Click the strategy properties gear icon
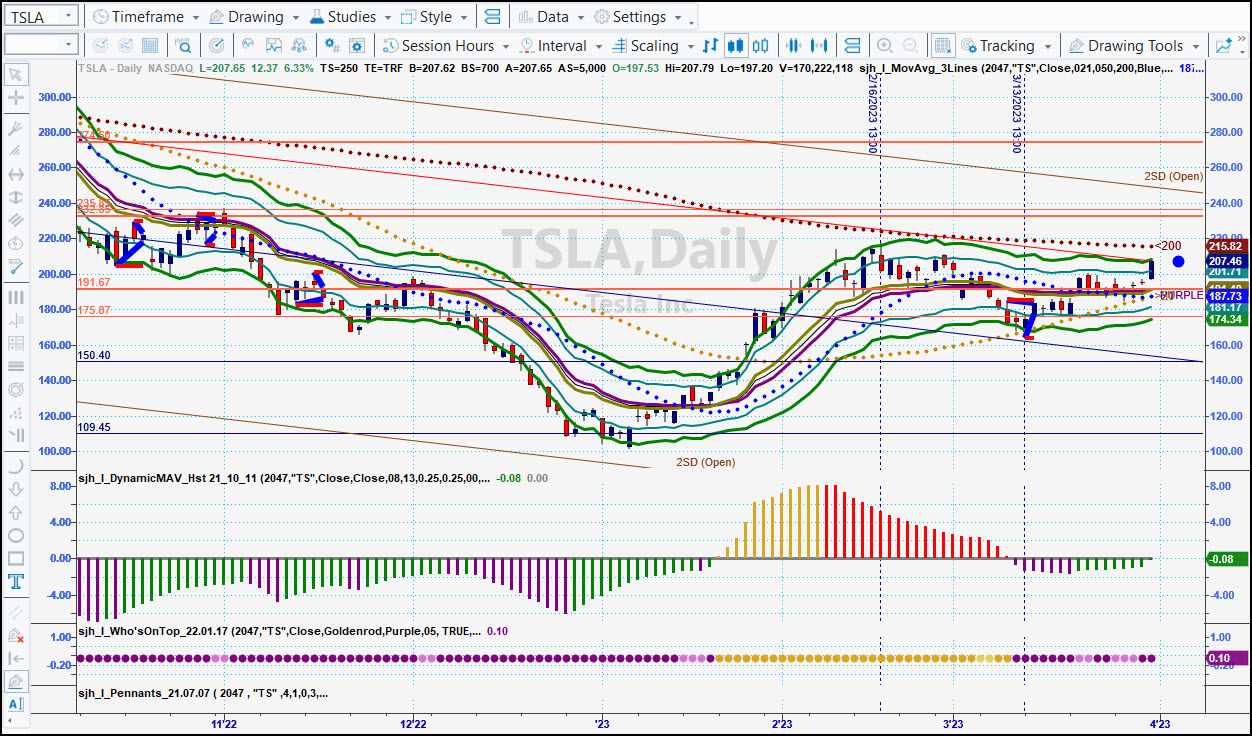 357,45
